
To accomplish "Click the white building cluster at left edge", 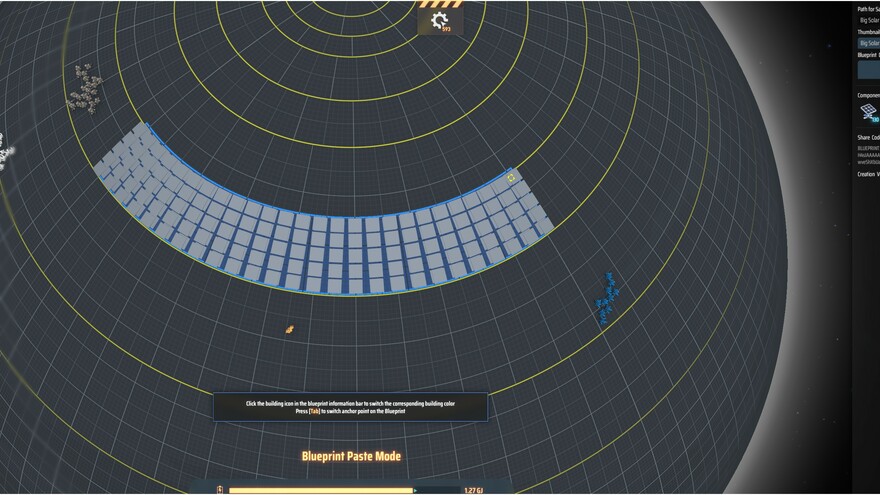I will coord(5,150).
